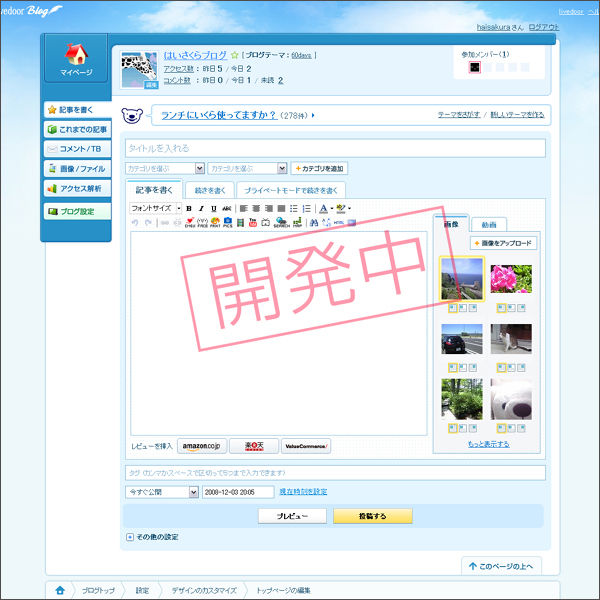Select the 記事を書く editor tab
This screenshot has height=600, width=600.
pos(154,190)
